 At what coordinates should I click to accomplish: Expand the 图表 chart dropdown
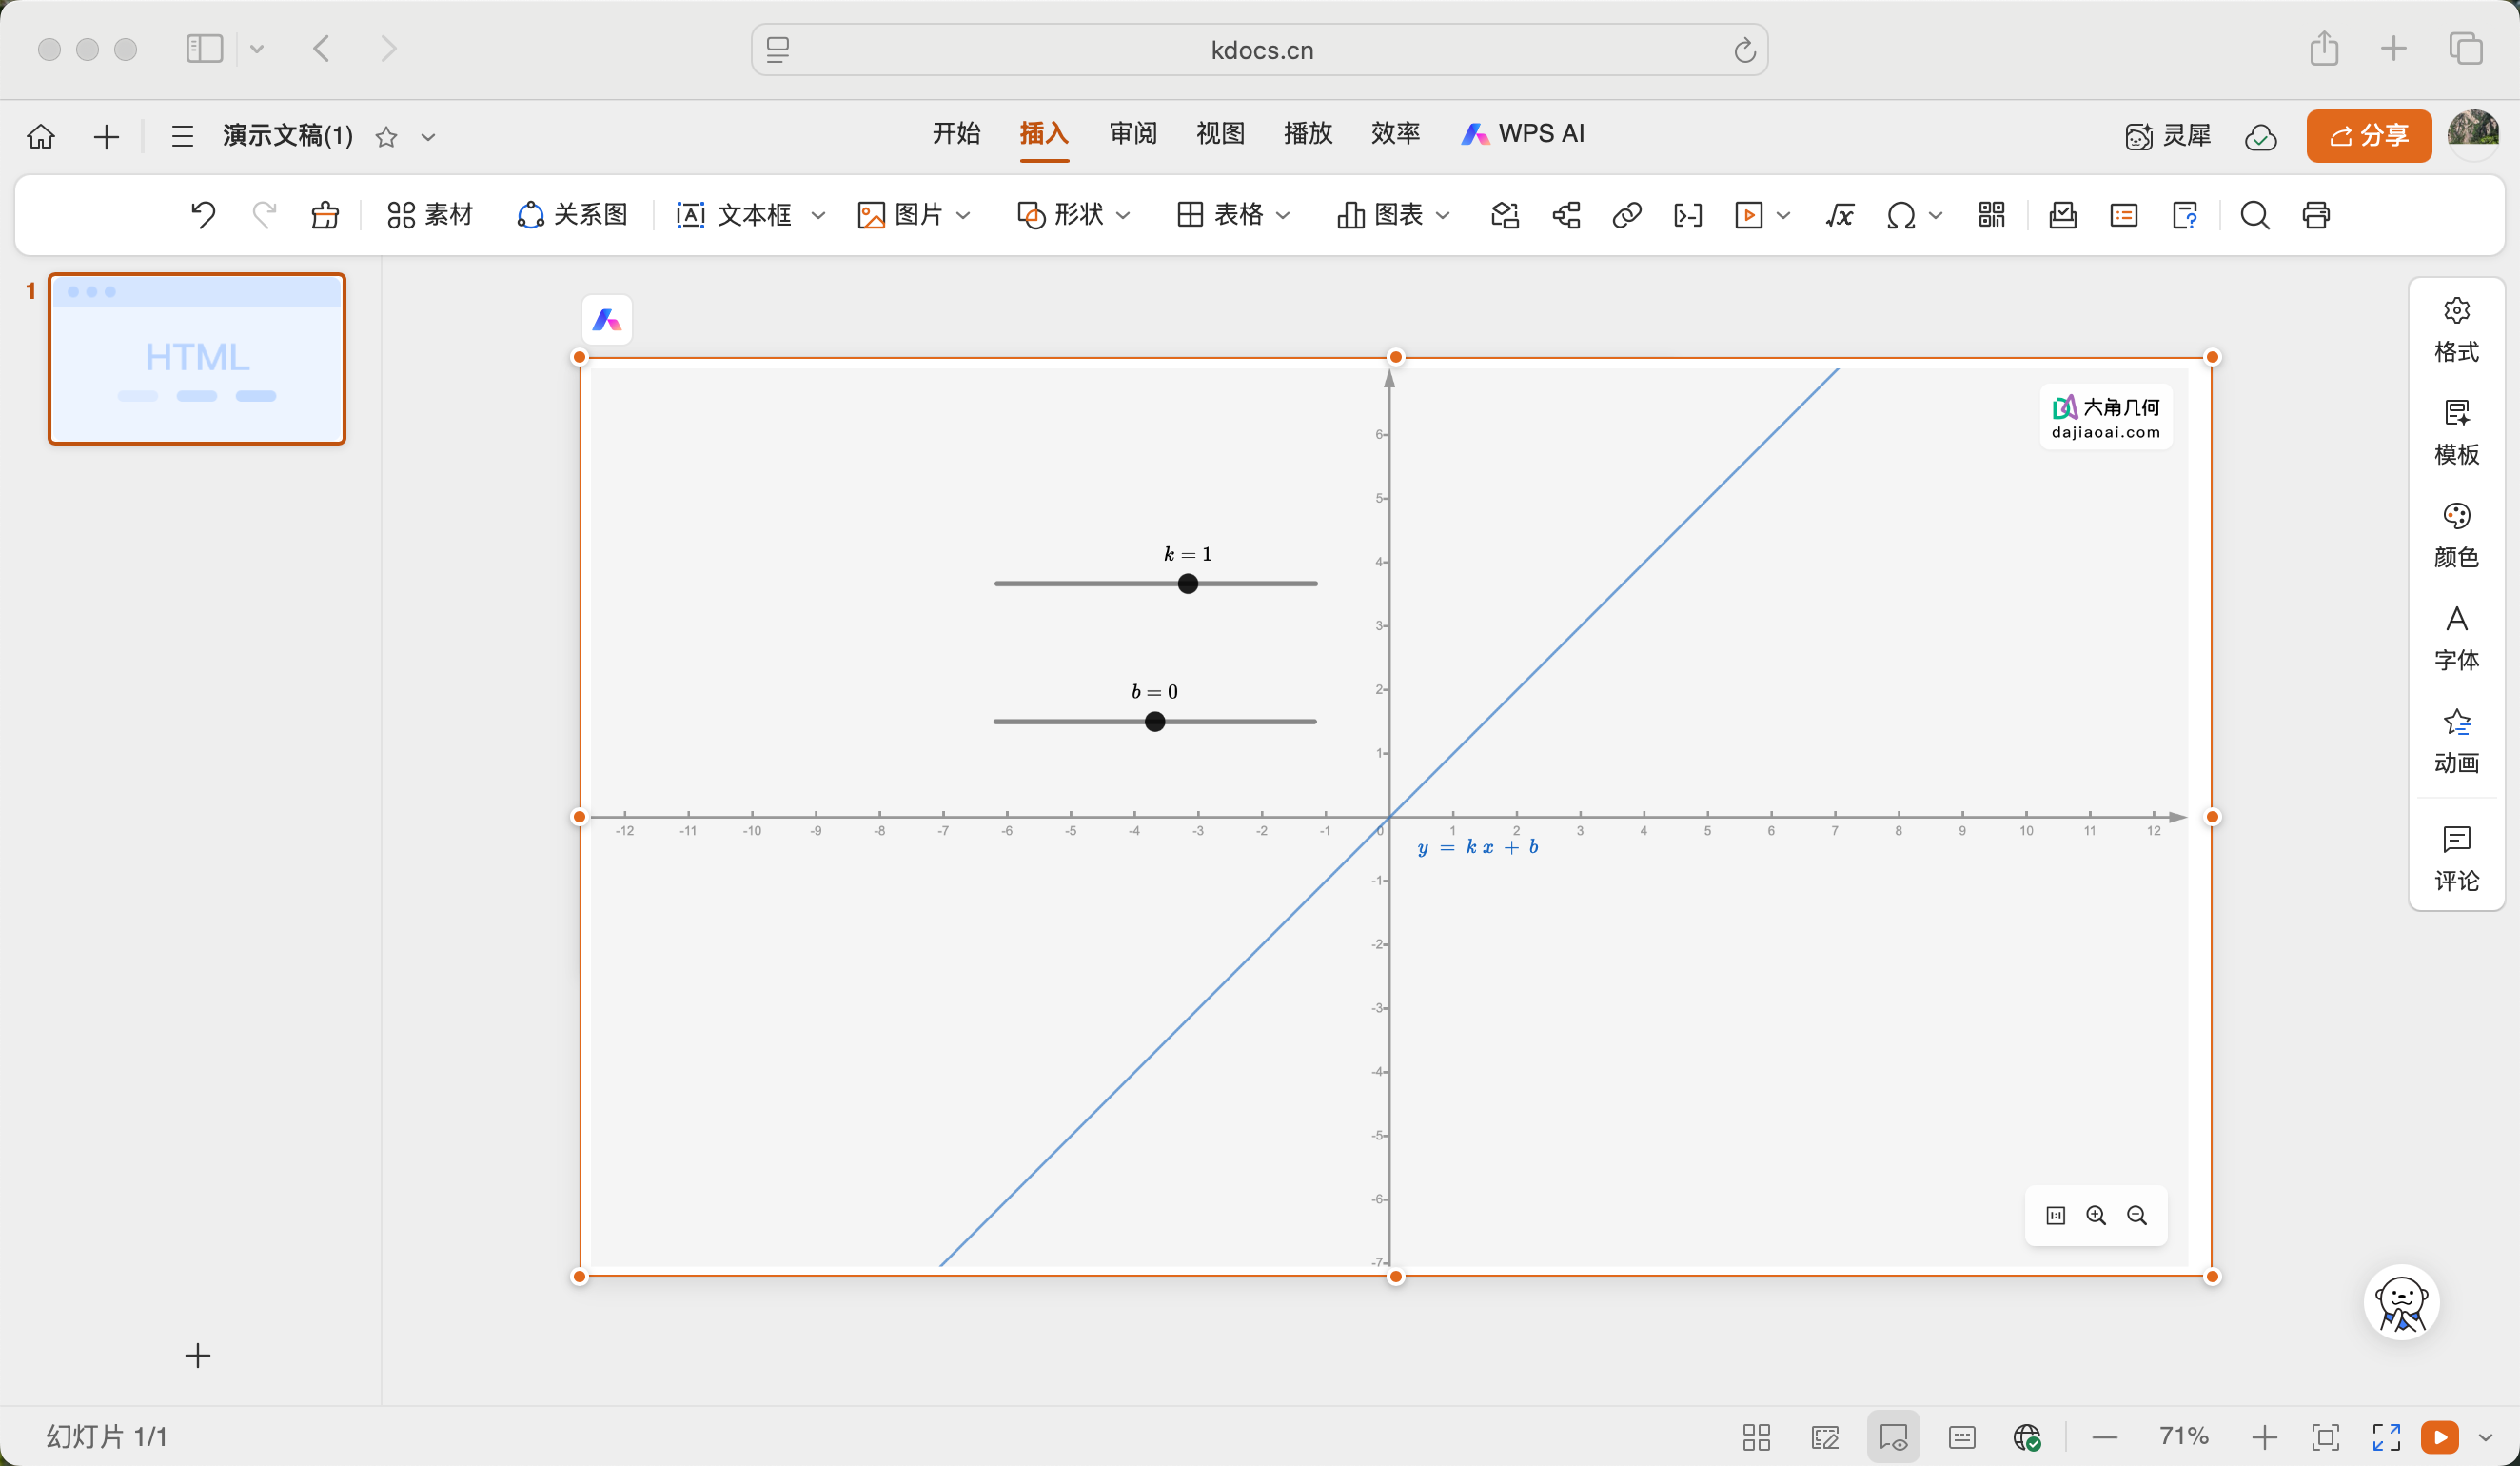point(1443,214)
